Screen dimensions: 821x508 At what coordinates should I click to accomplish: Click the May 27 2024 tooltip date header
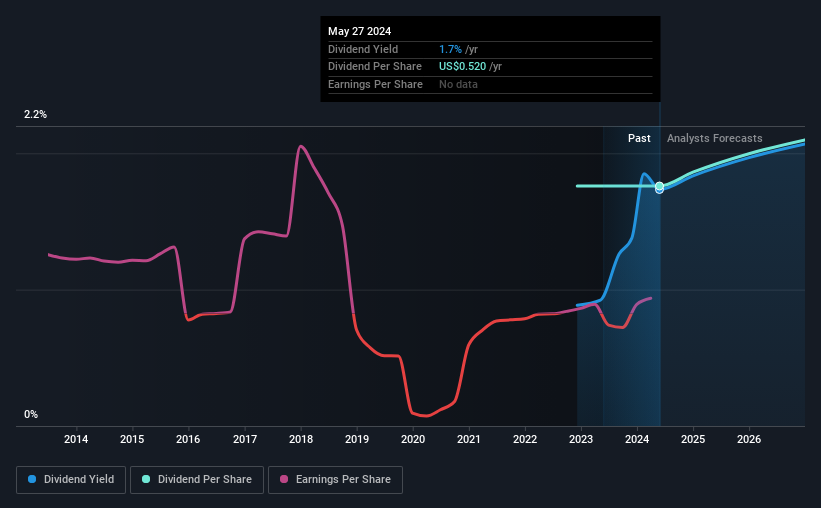tap(360, 31)
